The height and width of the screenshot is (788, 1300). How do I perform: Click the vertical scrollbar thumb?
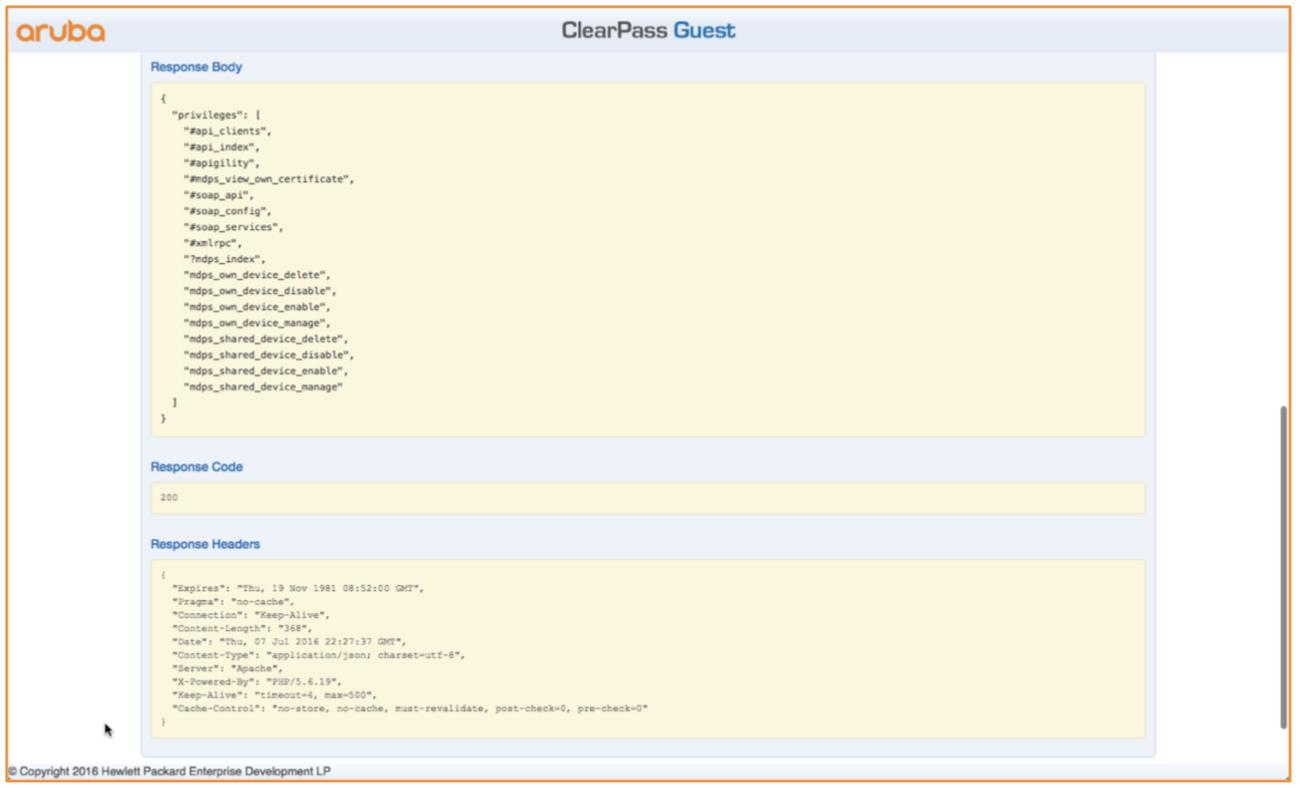(x=1283, y=567)
